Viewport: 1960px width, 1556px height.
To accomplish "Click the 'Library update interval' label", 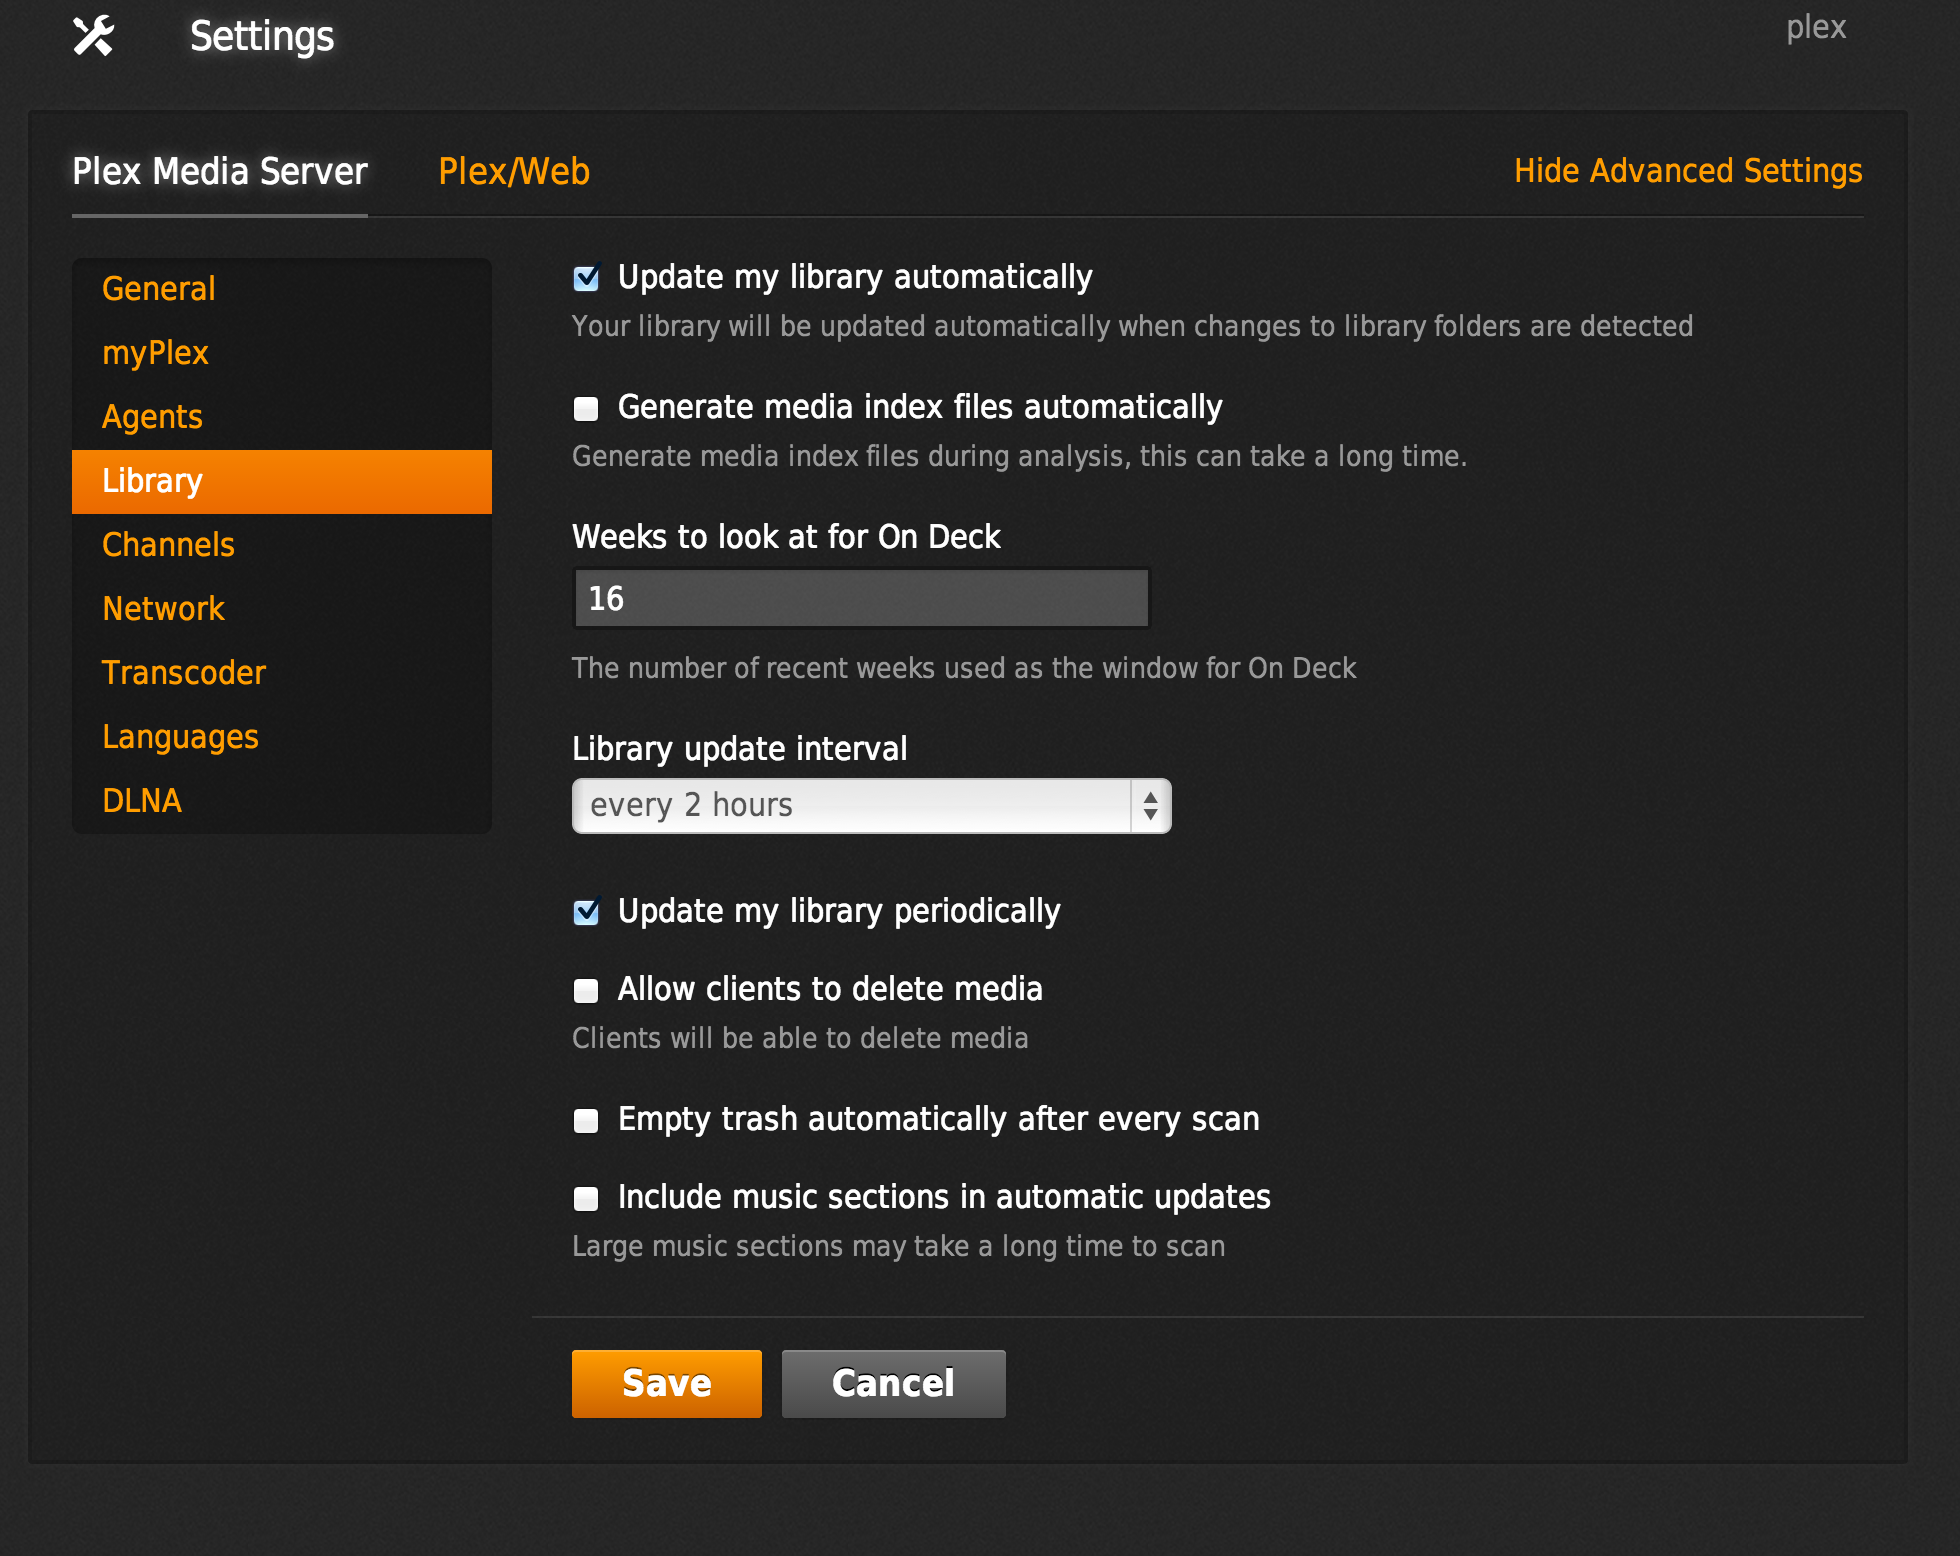I will [x=739, y=749].
